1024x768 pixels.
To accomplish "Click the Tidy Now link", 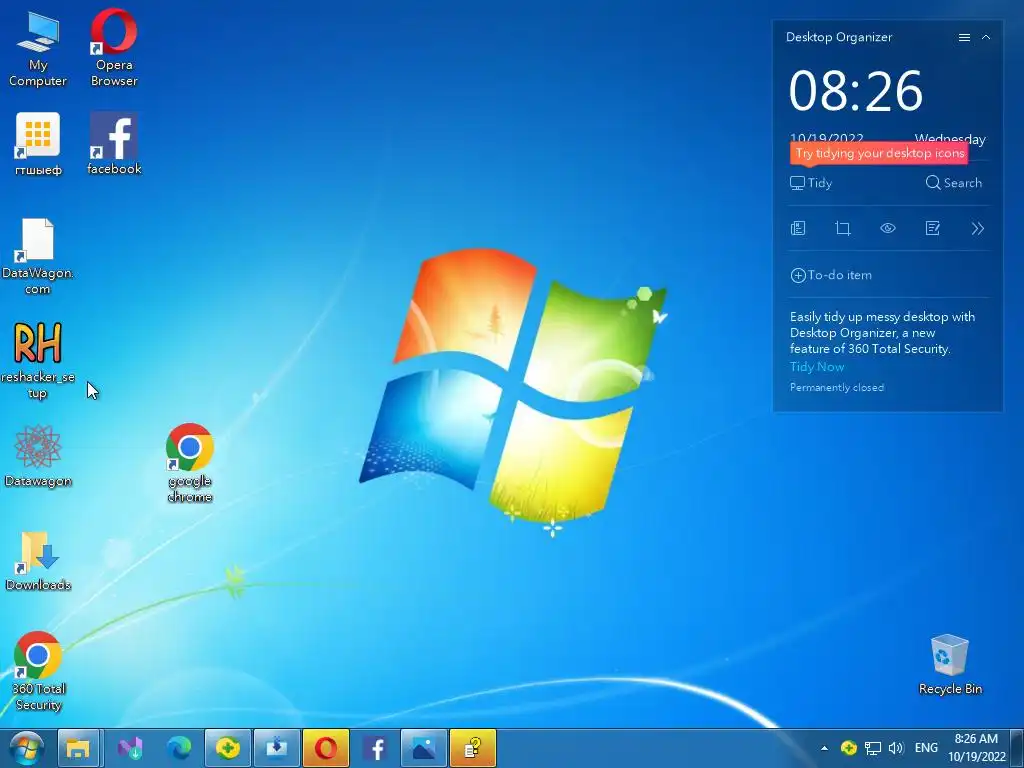I will pyautogui.click(x=817, y=366).
